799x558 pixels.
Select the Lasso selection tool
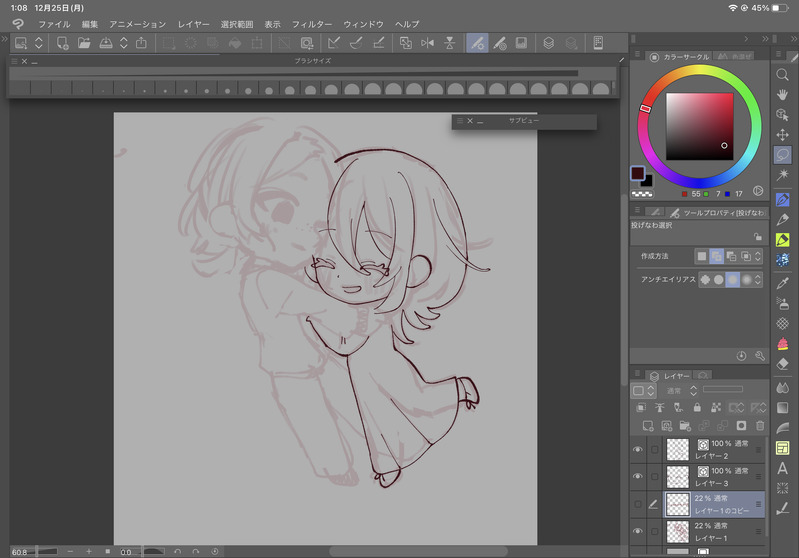pyautogui.click(x=782, y=155)
